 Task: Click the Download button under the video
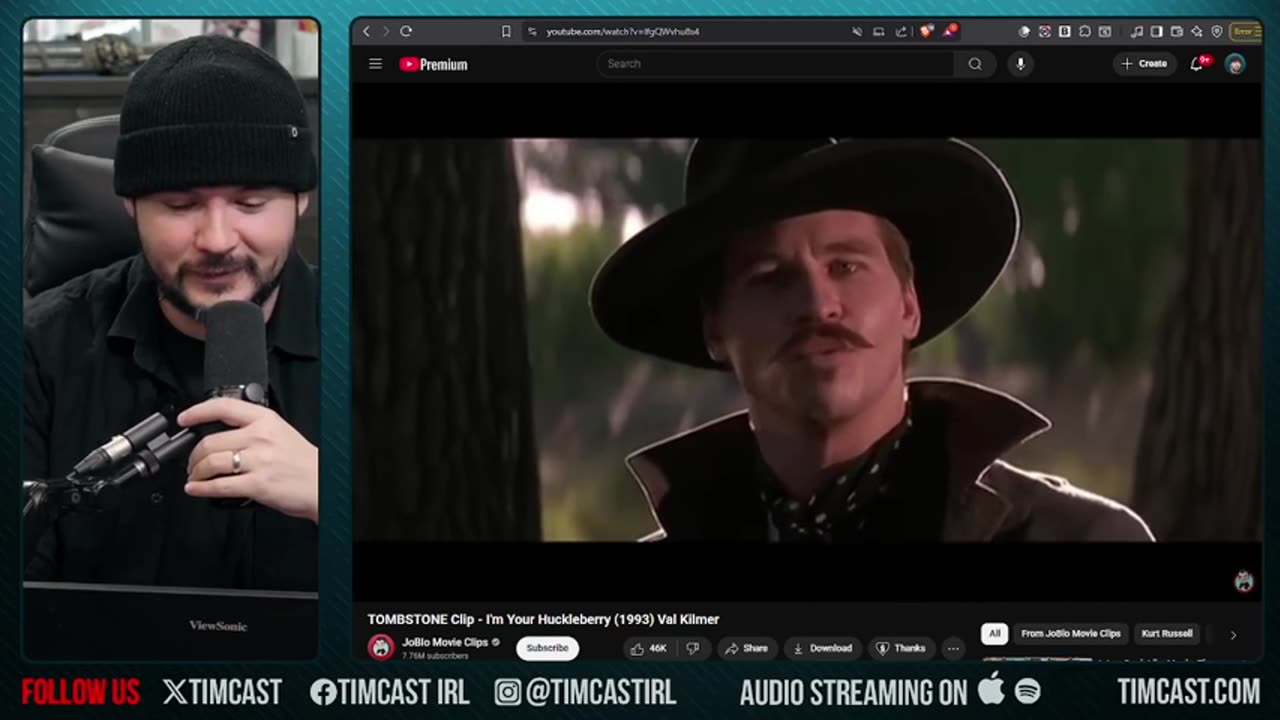(822, 648)
